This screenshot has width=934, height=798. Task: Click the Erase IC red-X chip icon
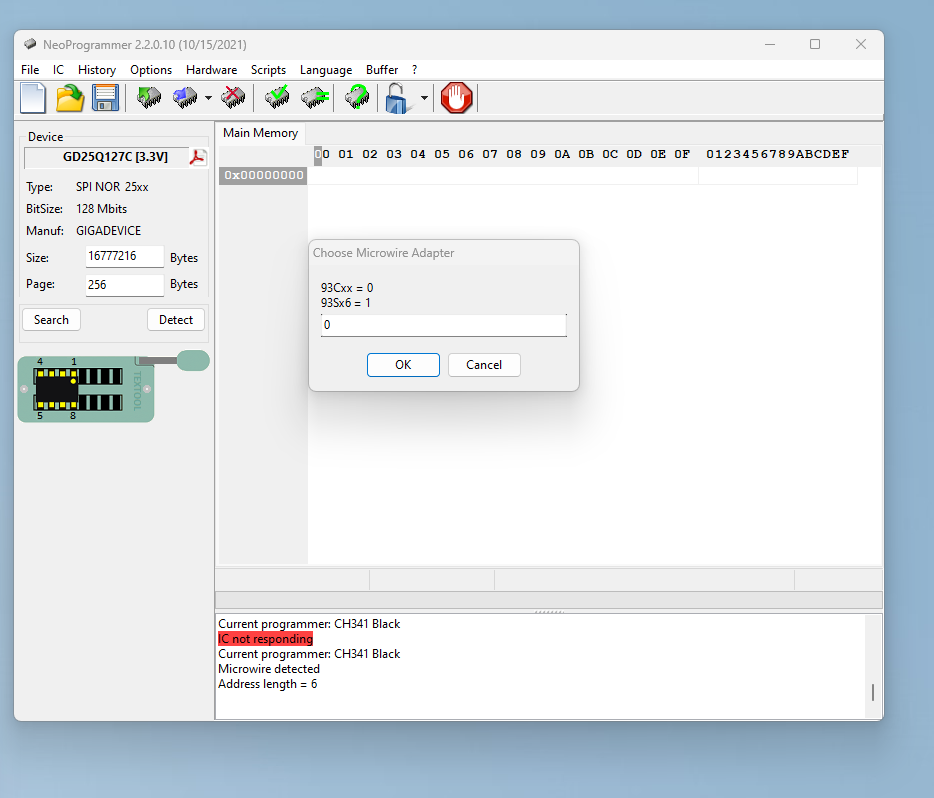pos(232,97)
